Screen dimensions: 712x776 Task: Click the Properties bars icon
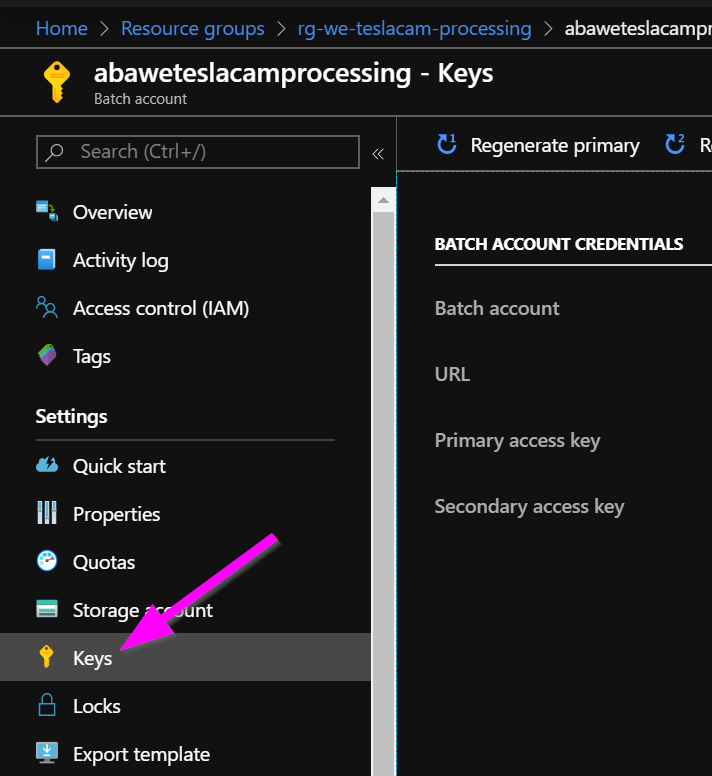tap(47, 513)
